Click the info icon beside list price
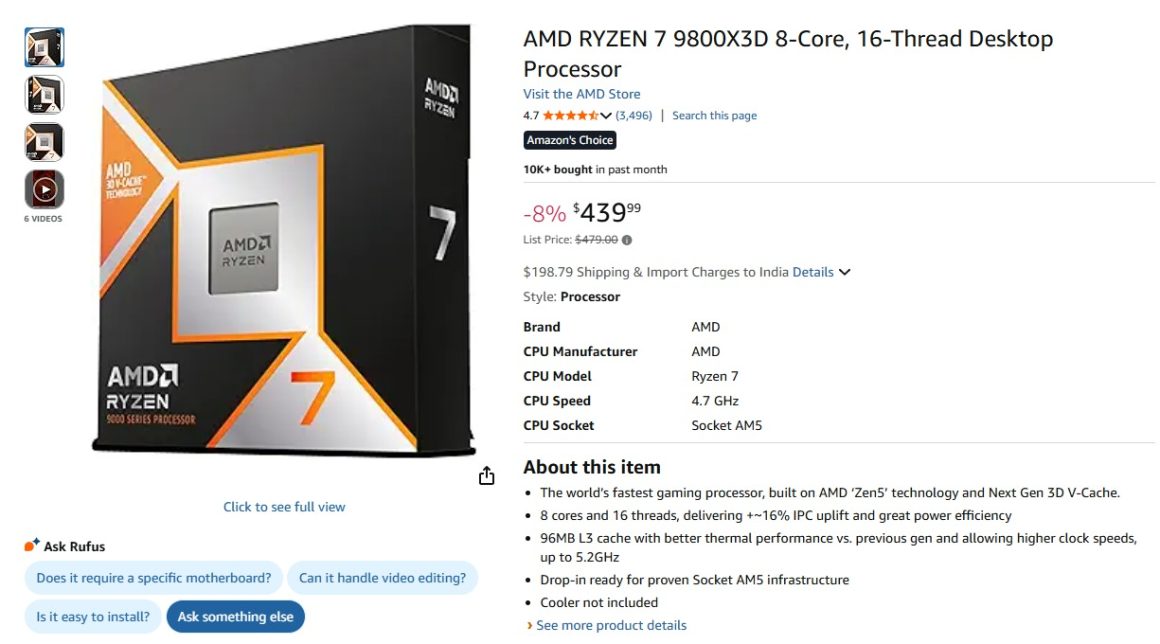 [625, 239]
